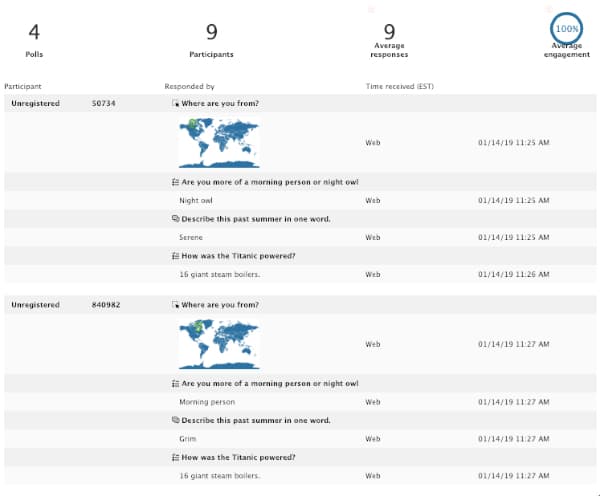The image size is (600, 496).
Task: Click clickable-image icon for participant 50734's first question
Action: click(176, 103)
